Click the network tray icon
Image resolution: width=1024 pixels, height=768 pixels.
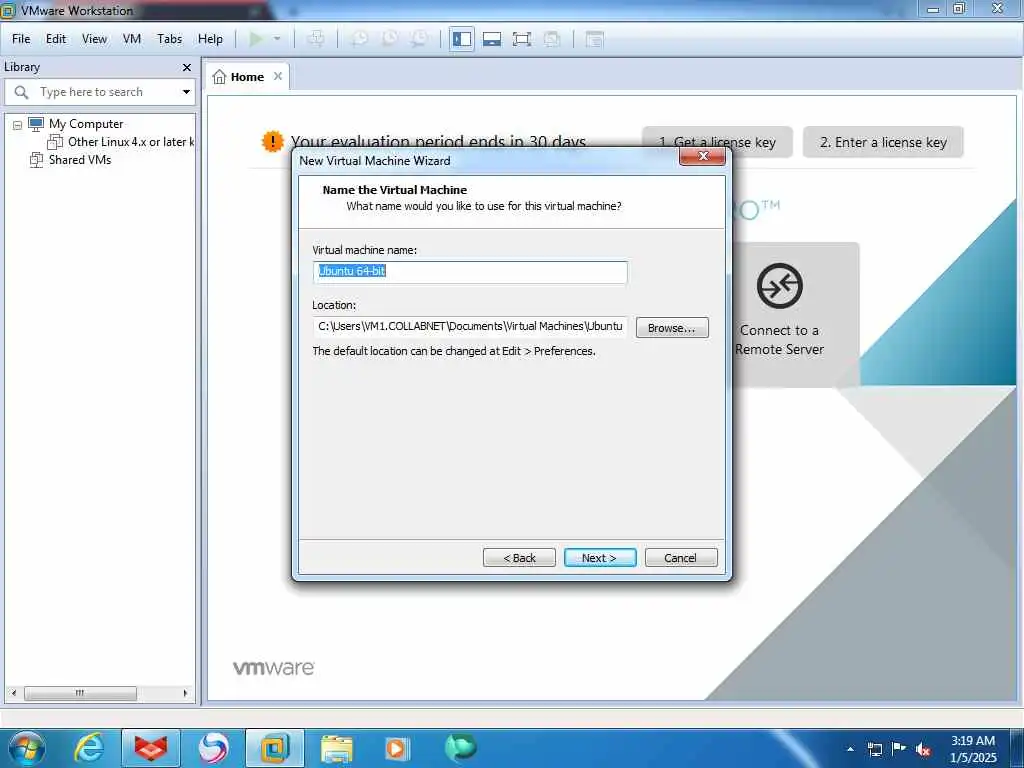point(874,749)
